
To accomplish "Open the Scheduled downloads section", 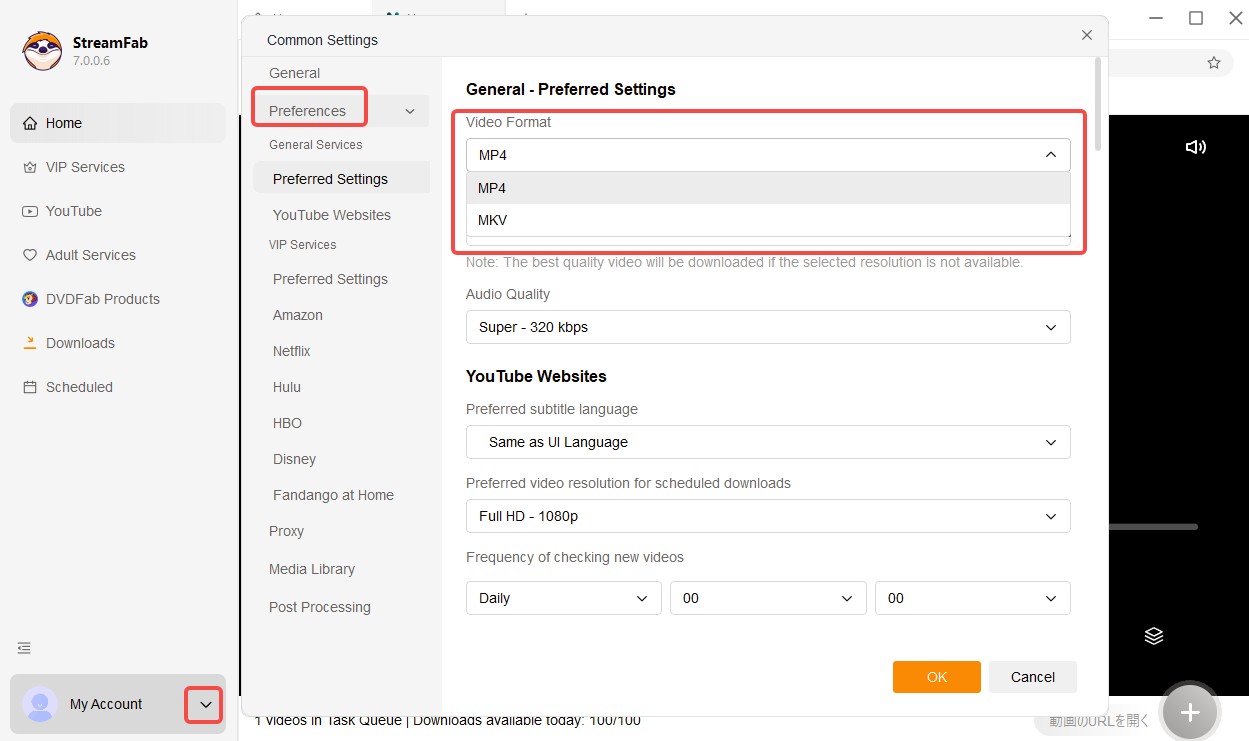I will (x=78, y=387).
